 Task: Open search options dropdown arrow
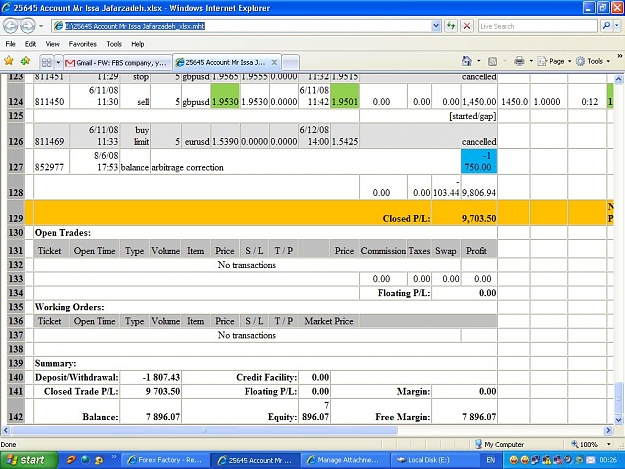[617, 26]
